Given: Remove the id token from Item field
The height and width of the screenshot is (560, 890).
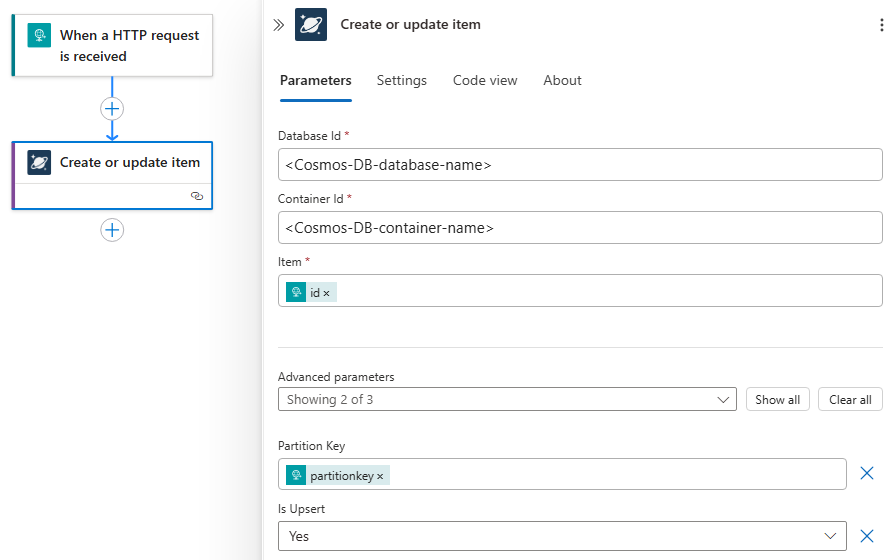Looking at the screenshot, I should coord(327,293).
